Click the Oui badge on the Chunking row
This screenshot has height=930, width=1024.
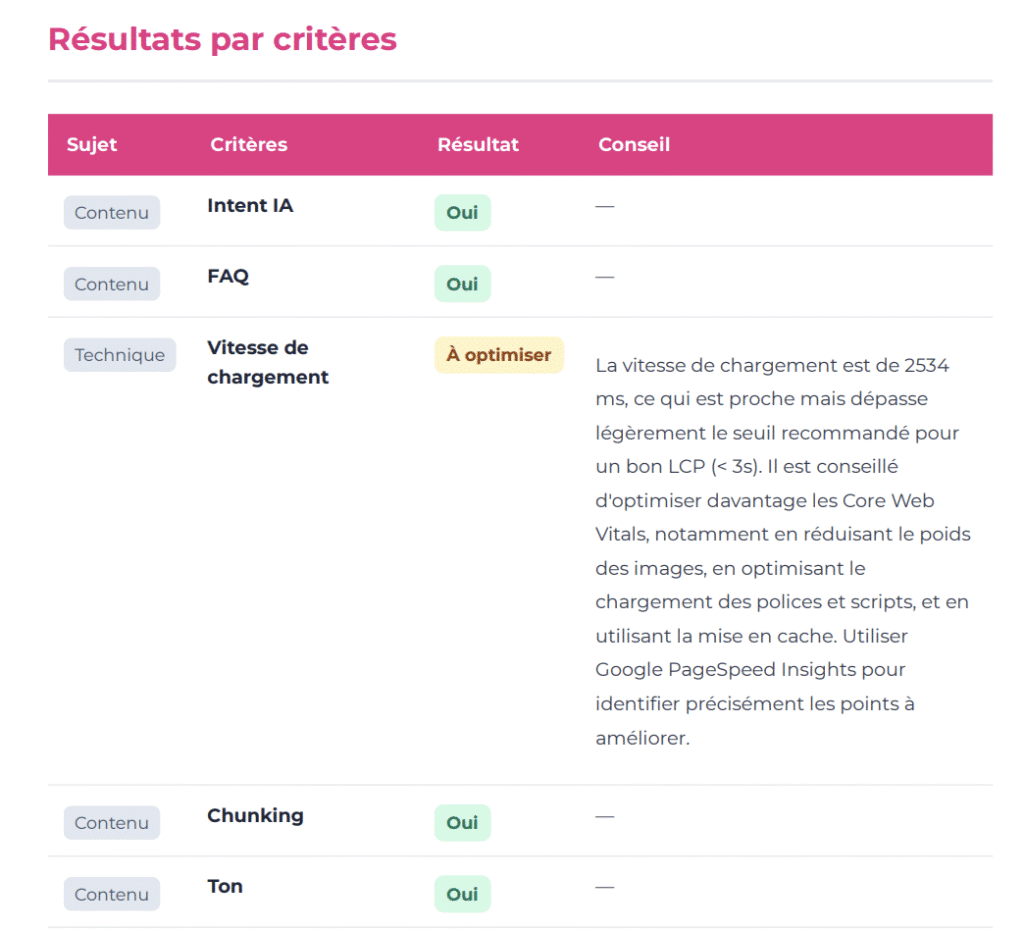(462, 822)
